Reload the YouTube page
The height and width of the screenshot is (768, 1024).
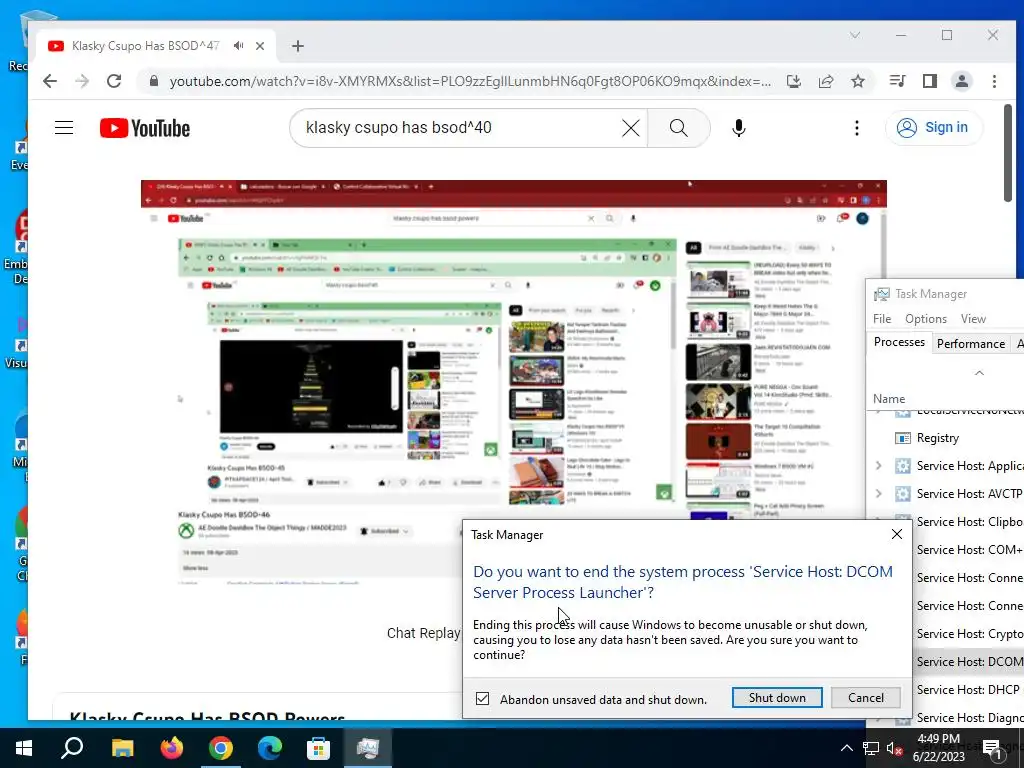[x=114, y=81]
